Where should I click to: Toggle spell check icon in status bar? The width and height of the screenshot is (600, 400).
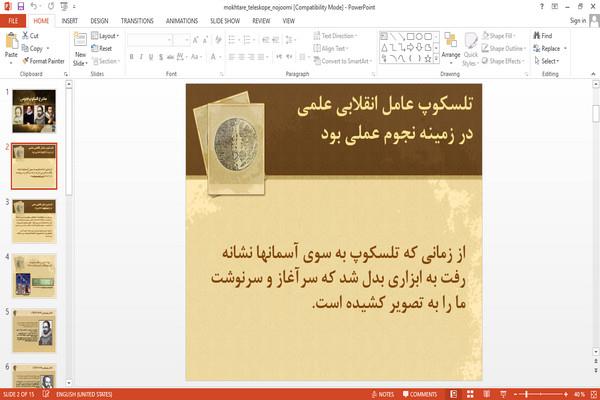coord(46,393)
